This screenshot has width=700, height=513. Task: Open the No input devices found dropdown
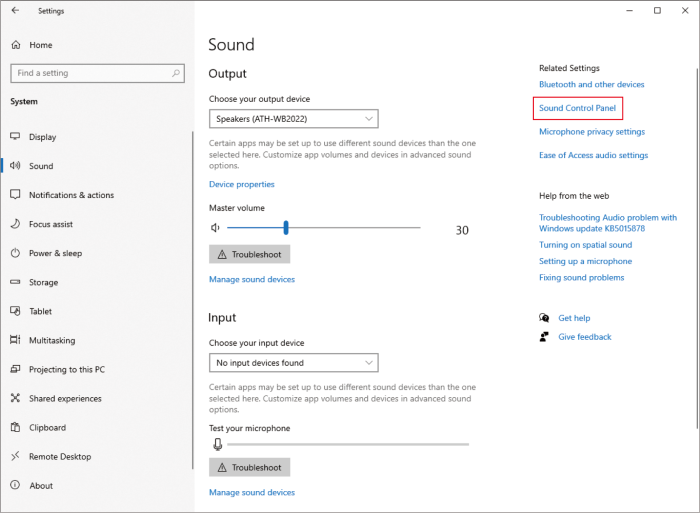point(294,363)
